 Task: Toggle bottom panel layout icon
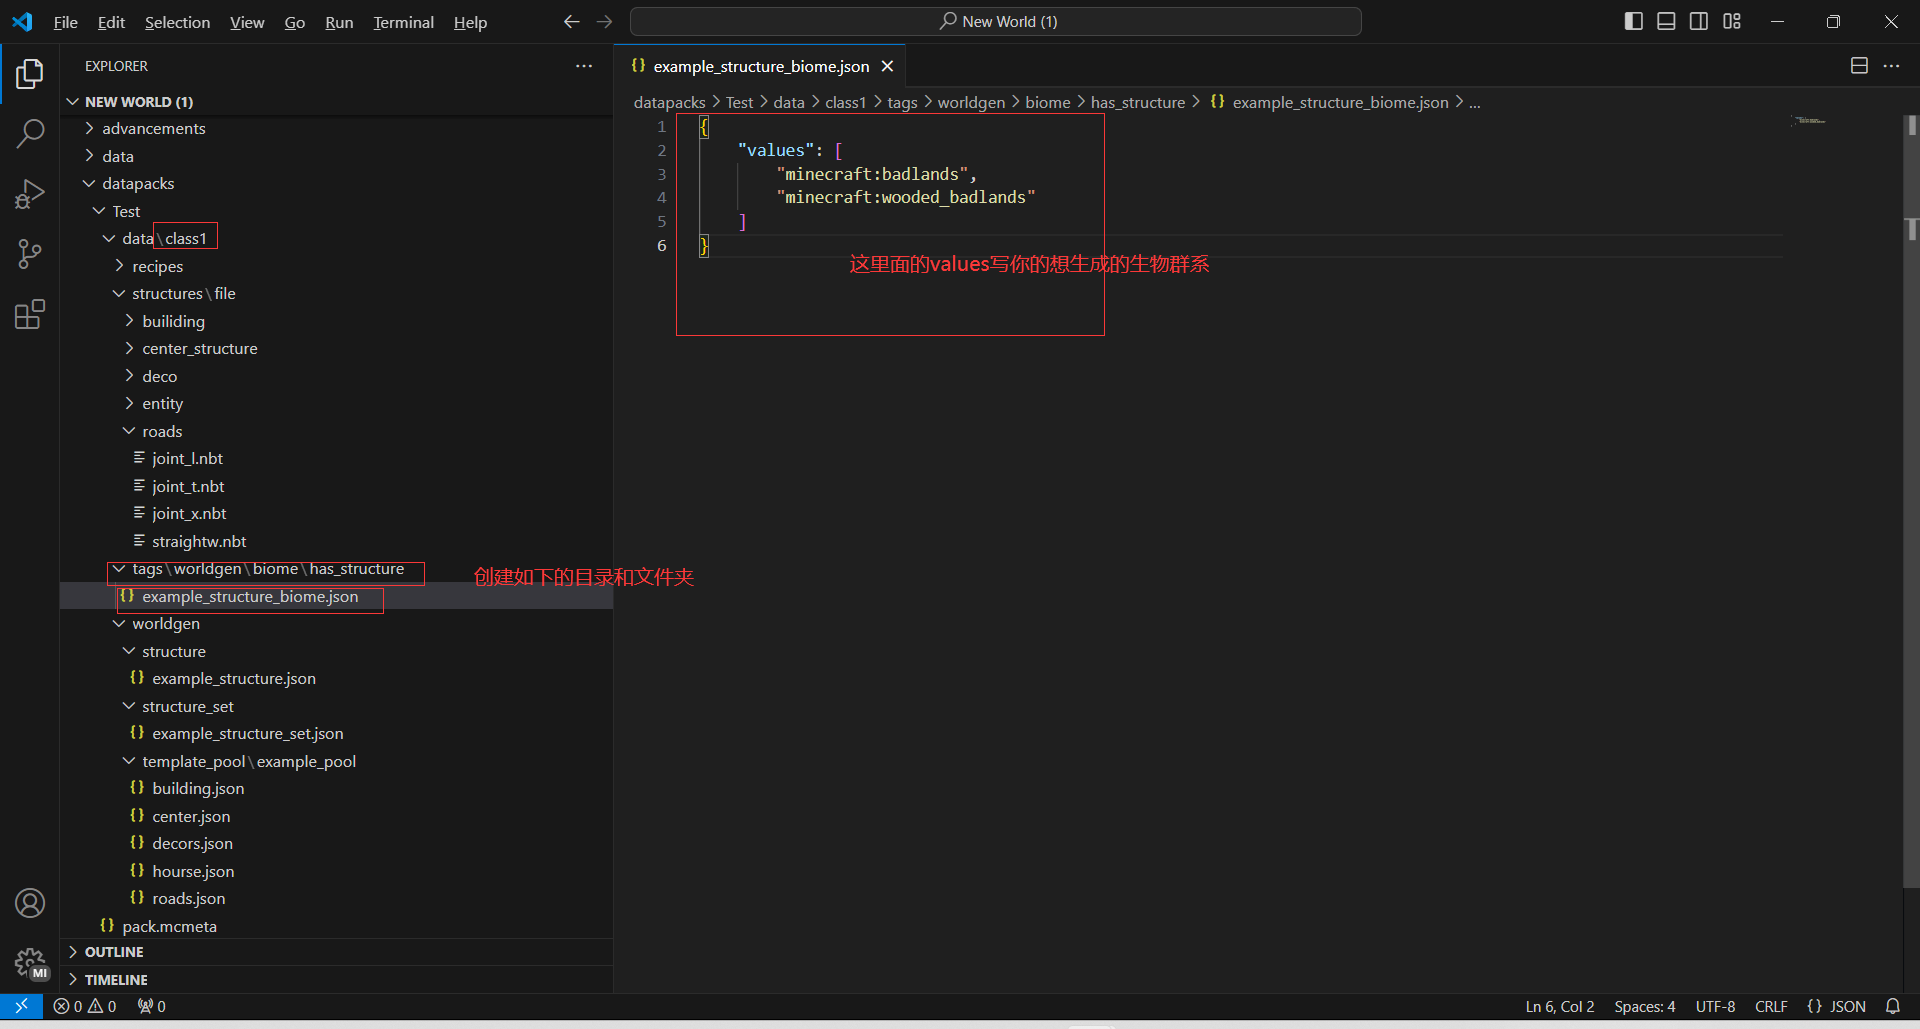(1666, 21)
